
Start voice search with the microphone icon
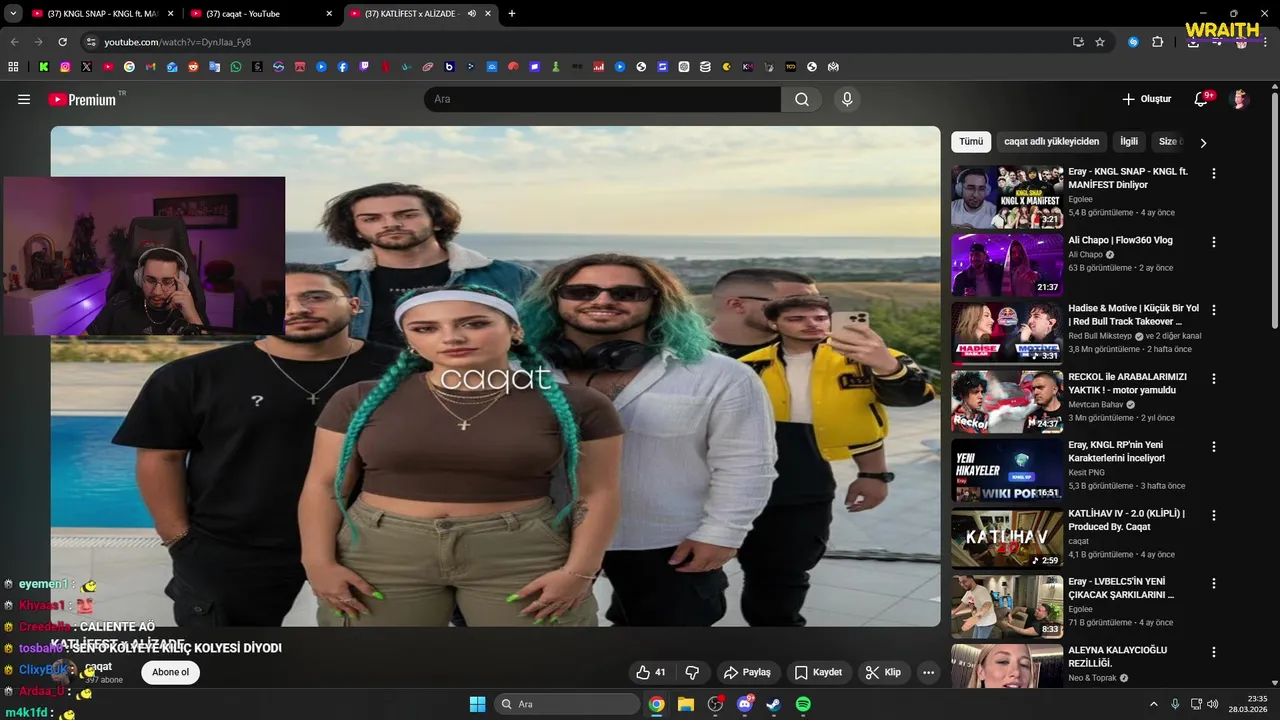point(847,99)
